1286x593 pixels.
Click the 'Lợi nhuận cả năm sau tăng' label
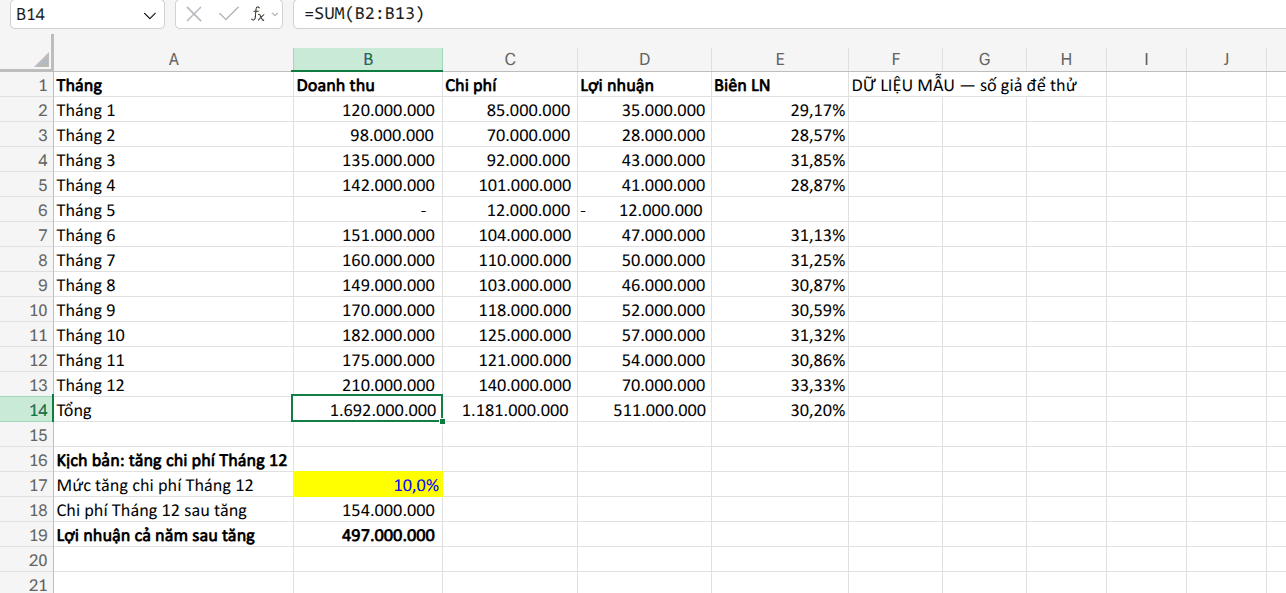tap(173, 535)
